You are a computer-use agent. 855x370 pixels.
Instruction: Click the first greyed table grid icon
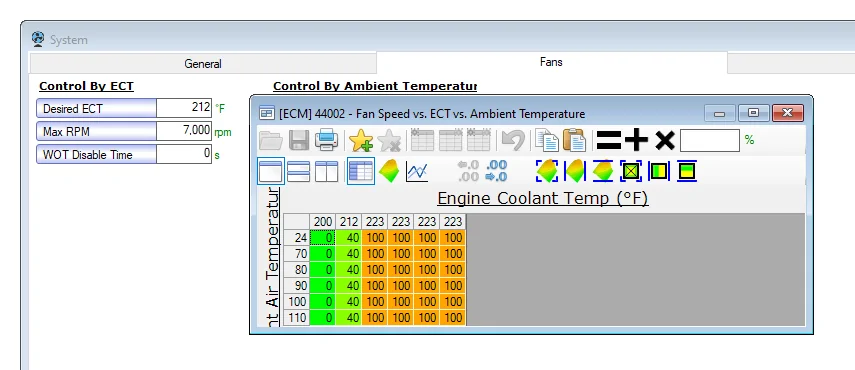click(422, 140)
